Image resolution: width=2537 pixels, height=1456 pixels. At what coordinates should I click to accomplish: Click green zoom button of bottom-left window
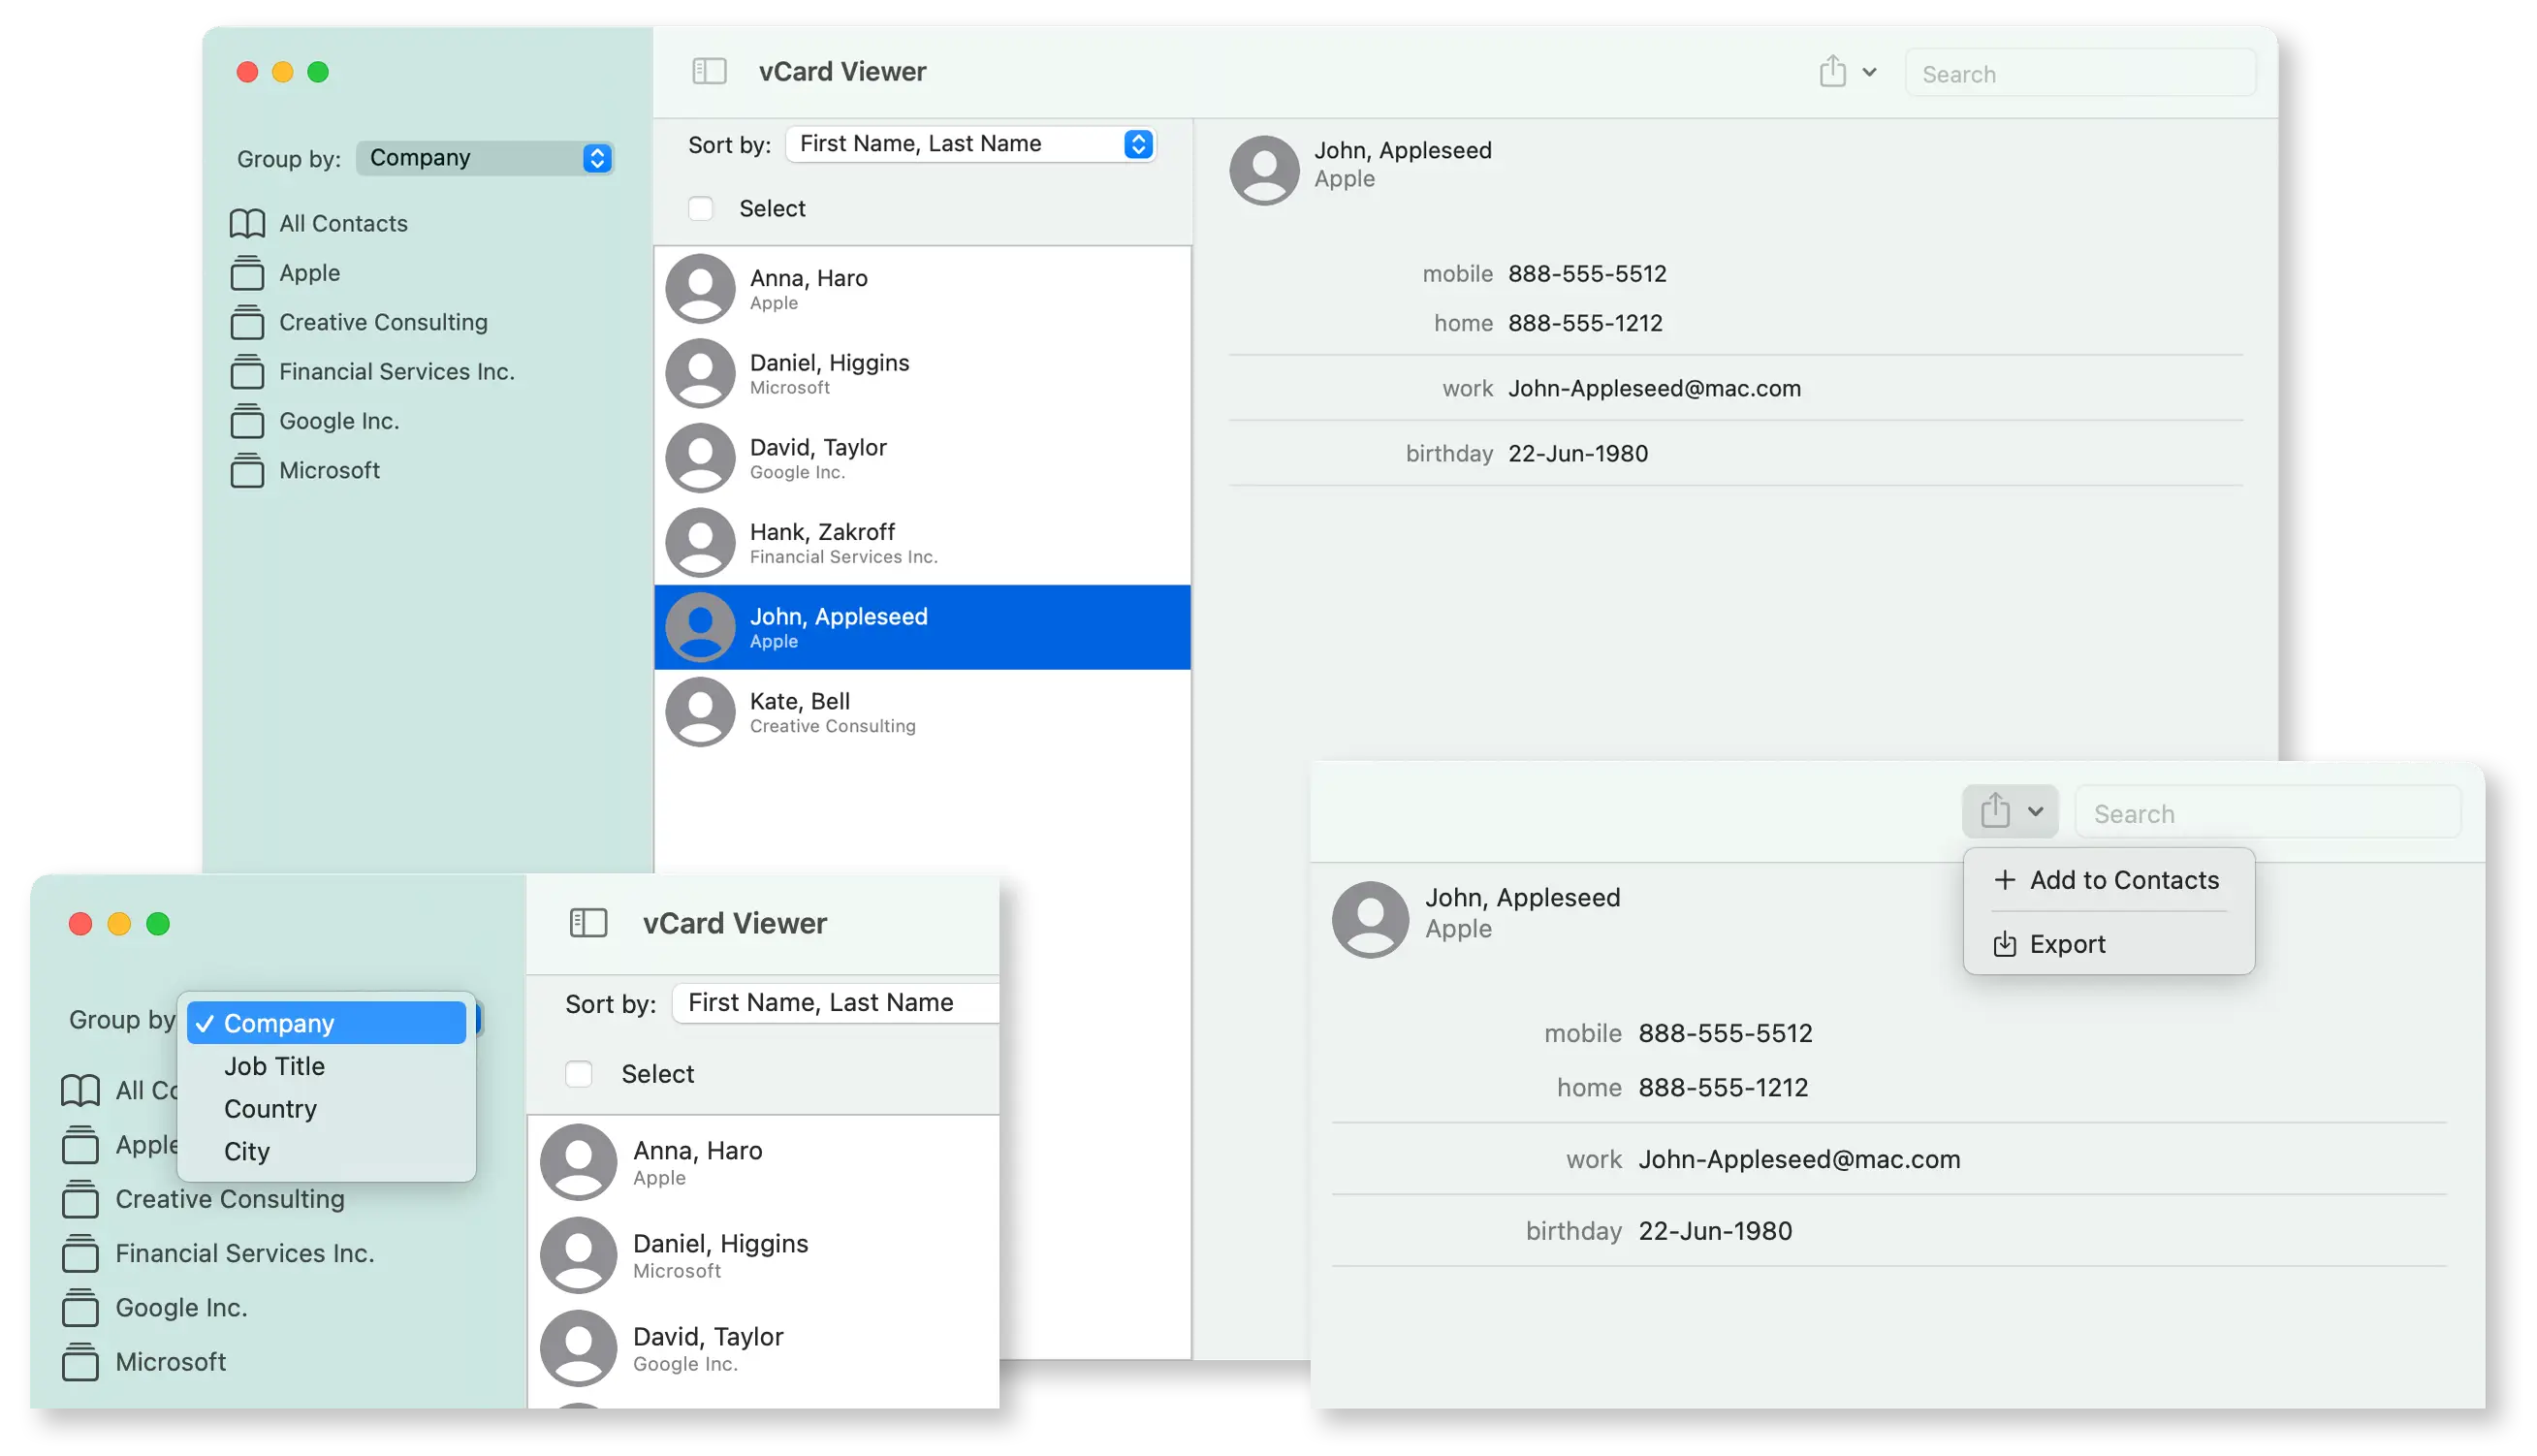click(x=158, y=924)
